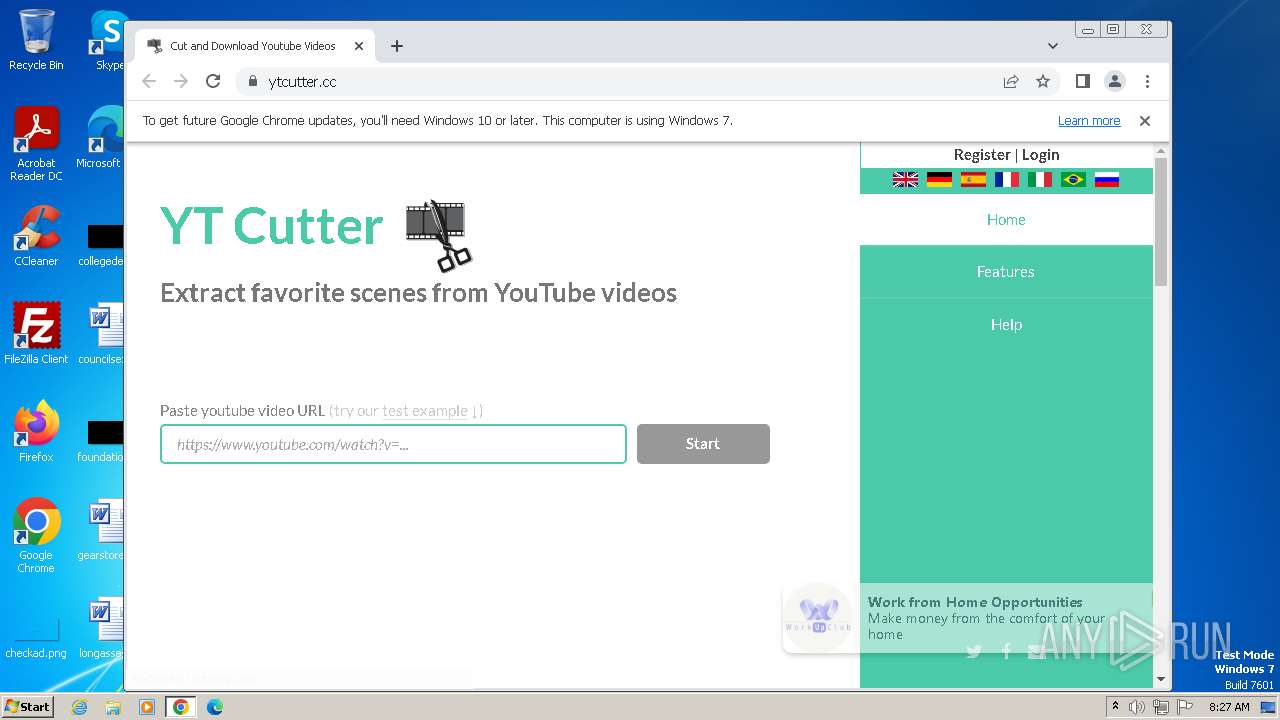This screenshot has width=1280, height=720.
Task: Open tab search dropdown arrow
Action: coord(1053,46)
